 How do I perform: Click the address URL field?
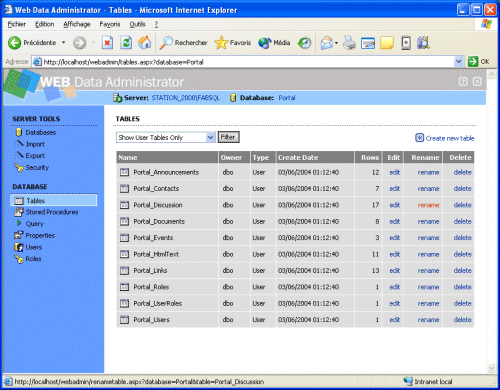(x=248, y=62)
